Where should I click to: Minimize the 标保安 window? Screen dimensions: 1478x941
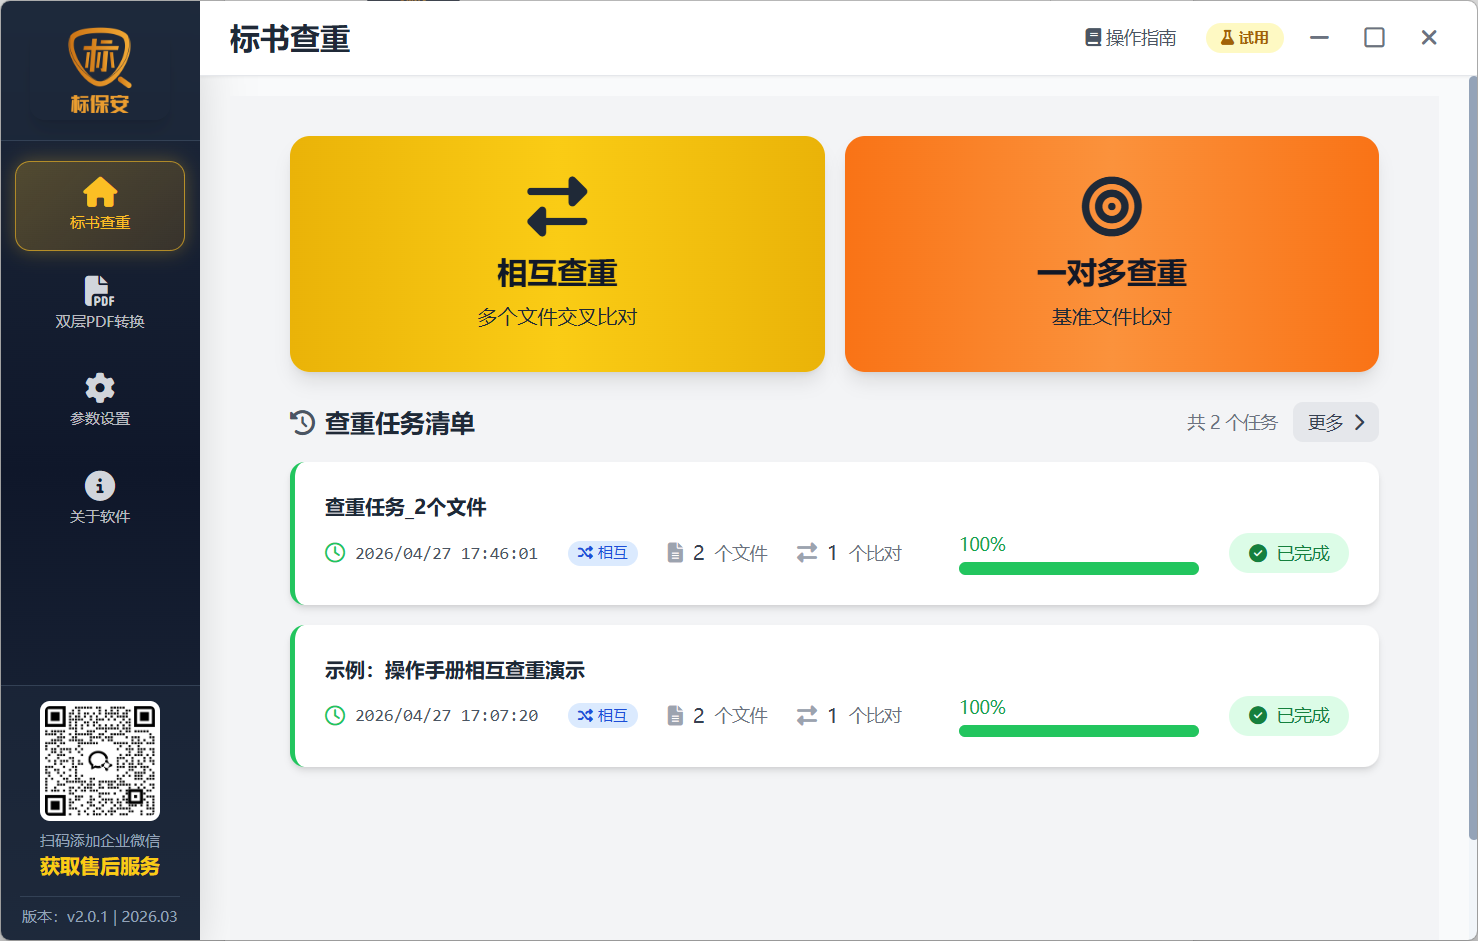[x=1320, y=38]
